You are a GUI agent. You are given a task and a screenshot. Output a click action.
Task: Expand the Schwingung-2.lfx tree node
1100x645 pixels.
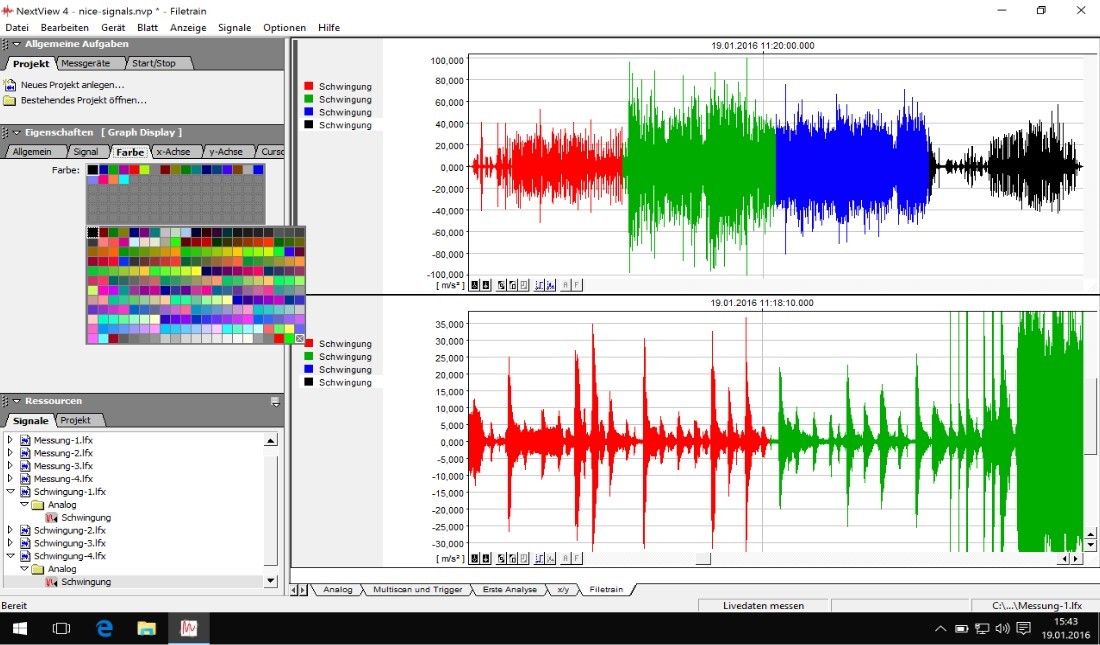pos(11,530)
